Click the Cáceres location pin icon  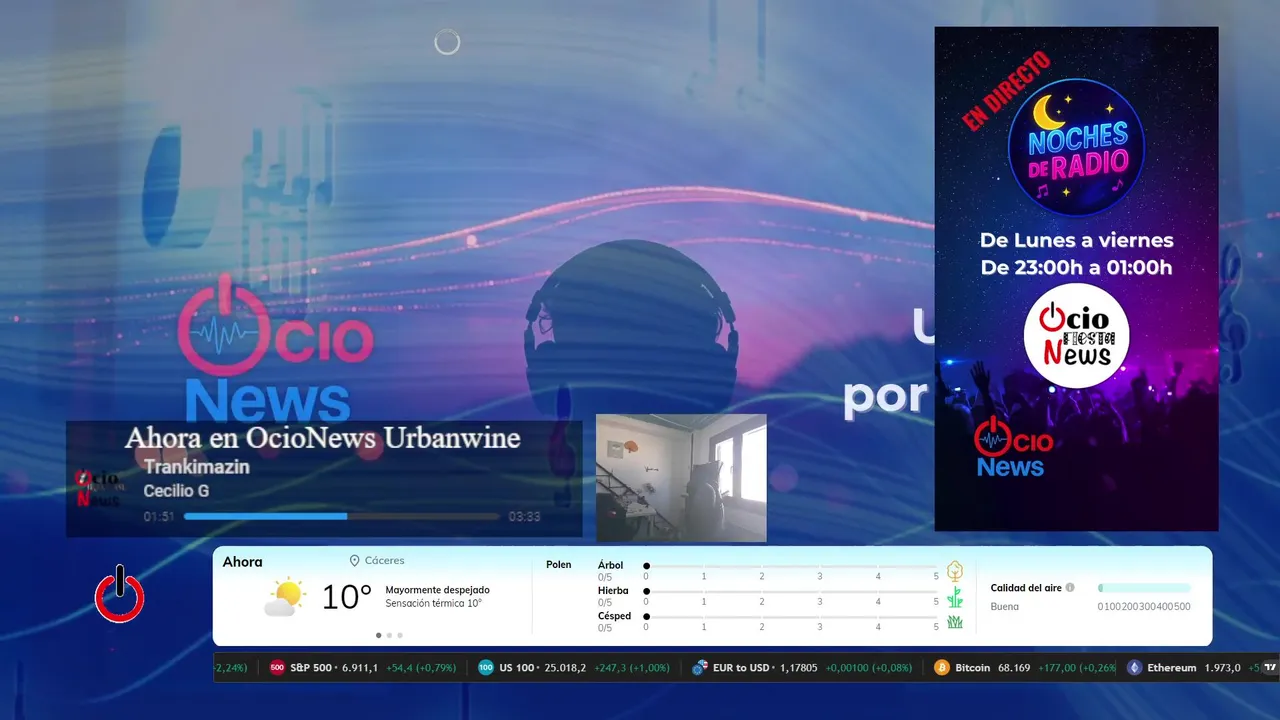pyautogui.click(x=354, y=561)
